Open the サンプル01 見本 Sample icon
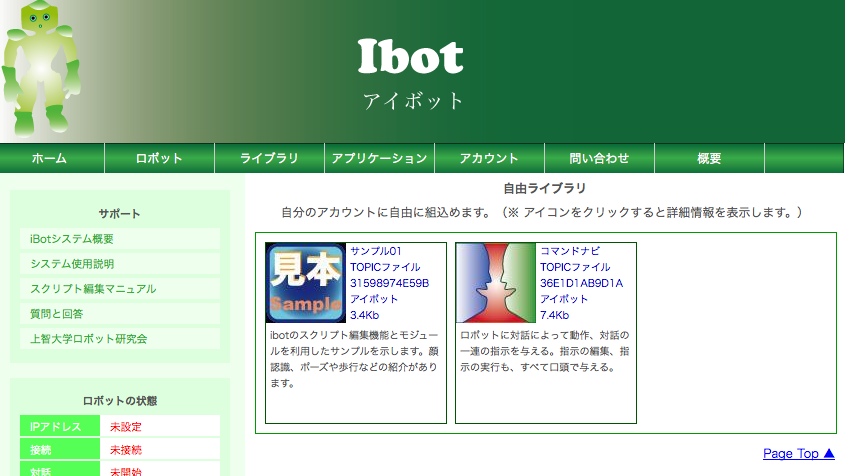The width and height of the screenshot is (851, 476). (x=306, y=283)
